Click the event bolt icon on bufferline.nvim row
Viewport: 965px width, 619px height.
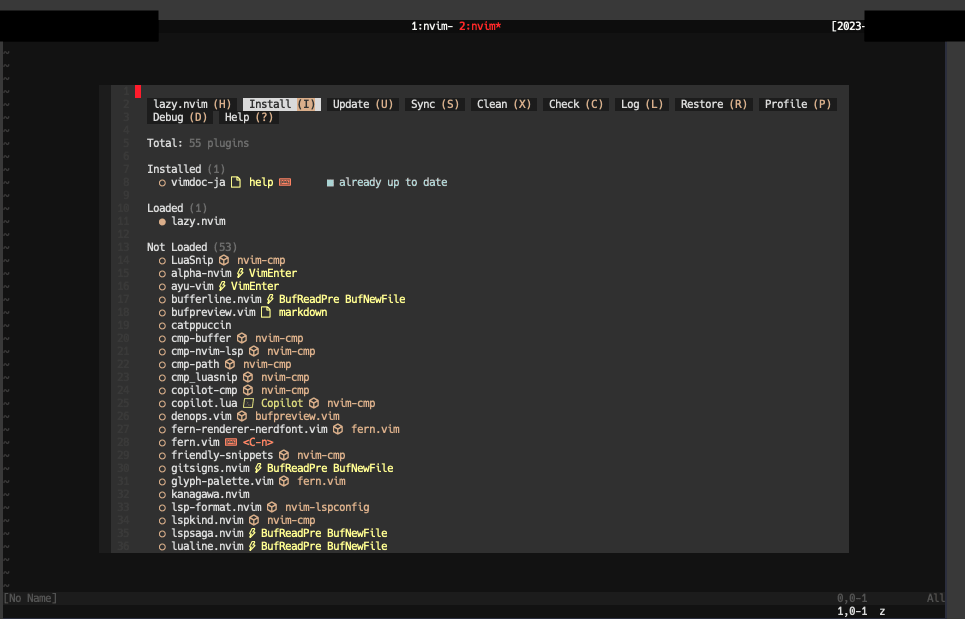tap(270, 299)
